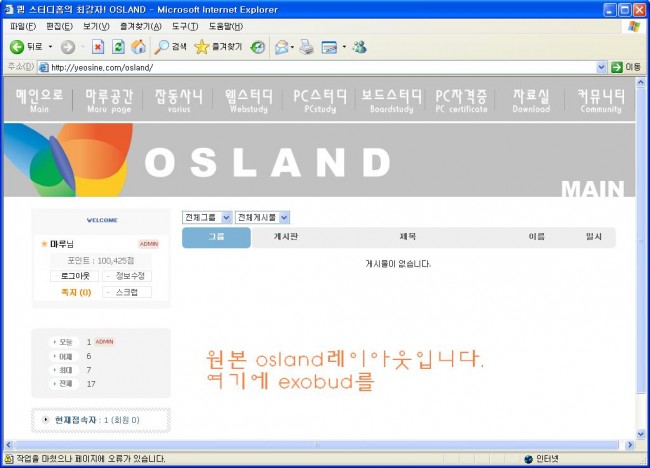The image size is (650, 468).
Task: Click the green Go (이동) arrow button
Action: [x=617, y=67]
